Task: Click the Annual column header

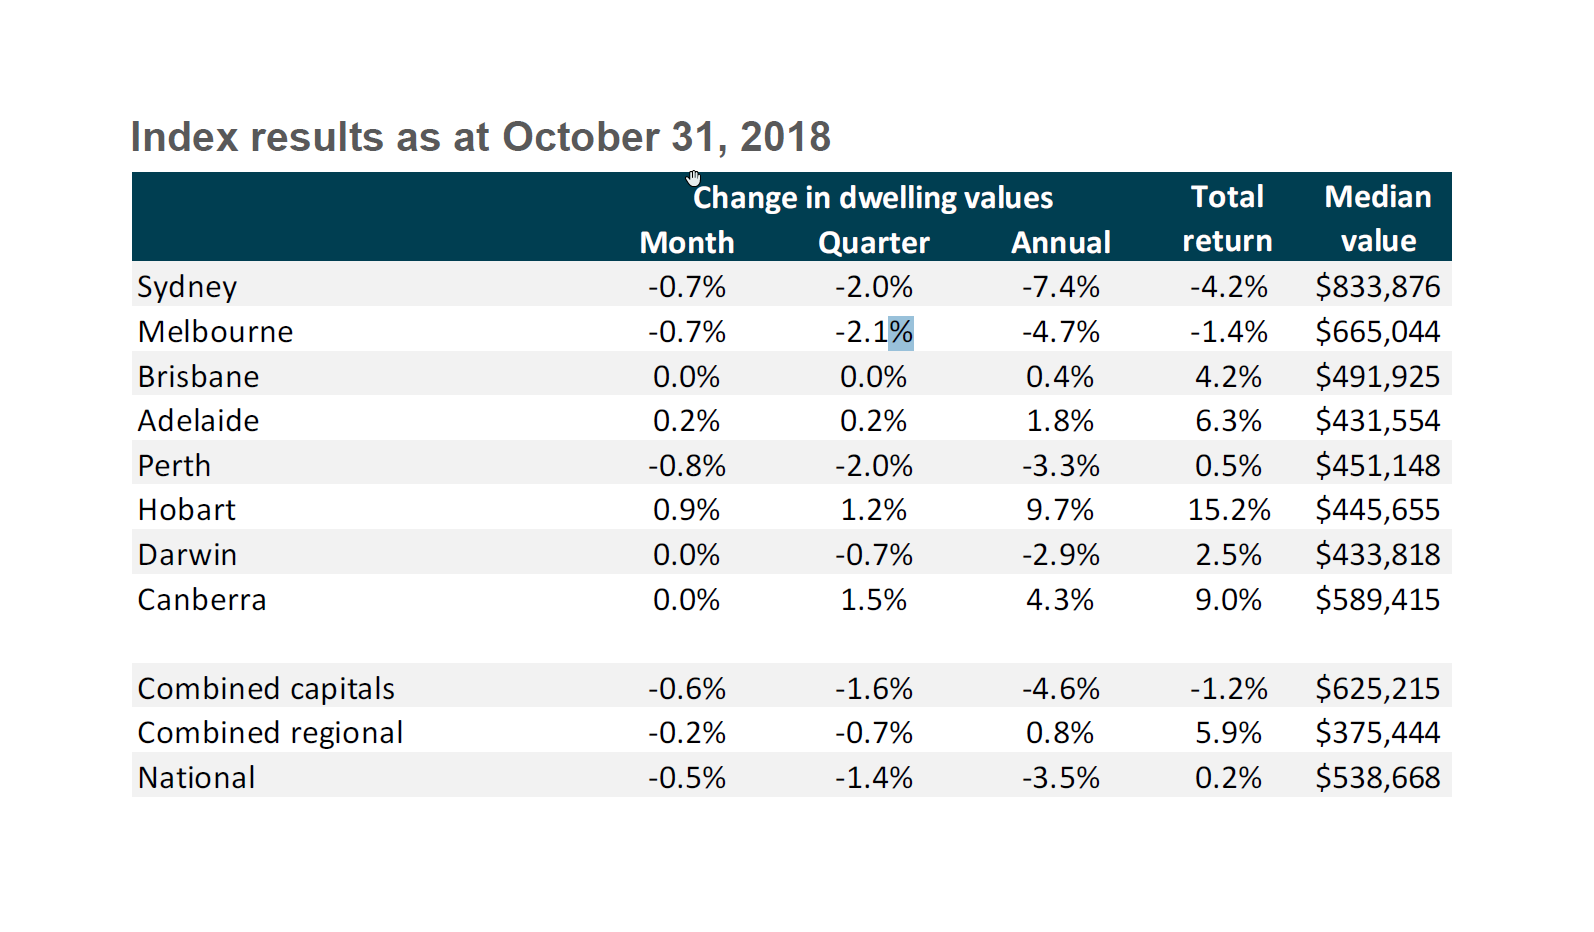Action: tap(1060, 242)
